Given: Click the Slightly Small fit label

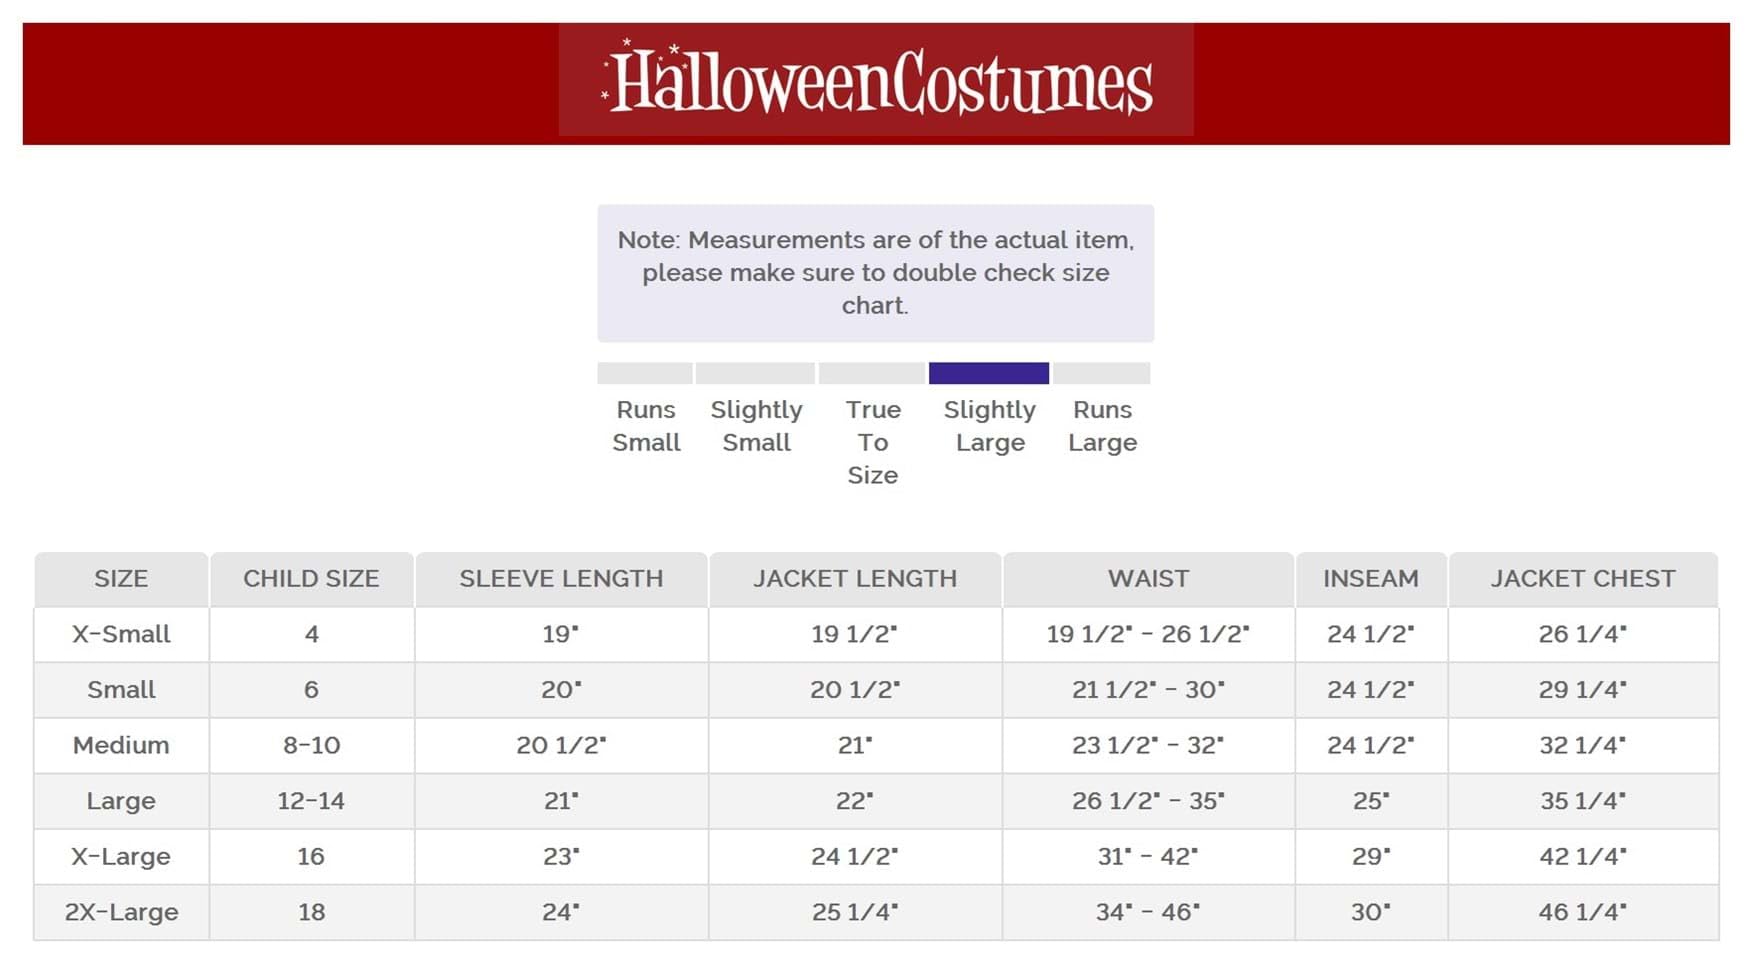Looking at the screenshot, I should (x=756, y=426).
